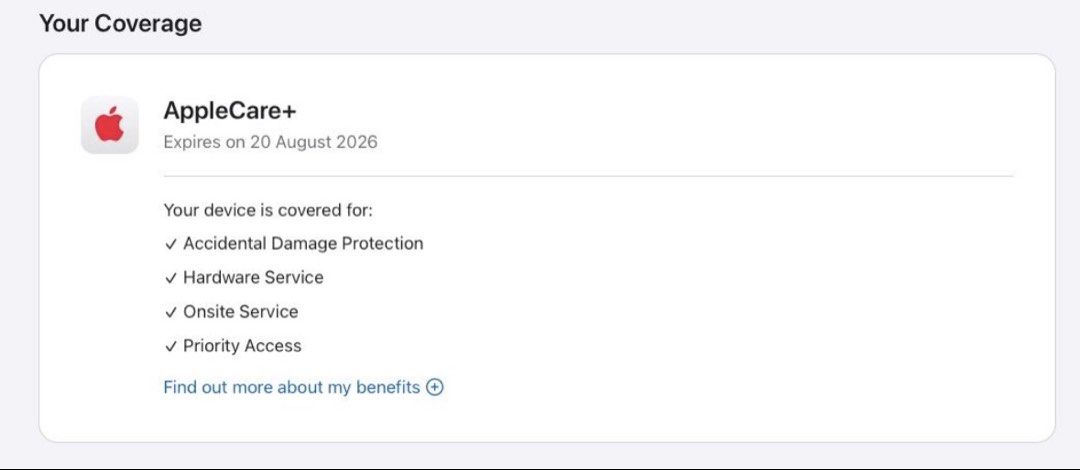This screenshot has width=1080, height=470.
Task: Click the checkmark beside Priority Access
Action: point(171,346)
